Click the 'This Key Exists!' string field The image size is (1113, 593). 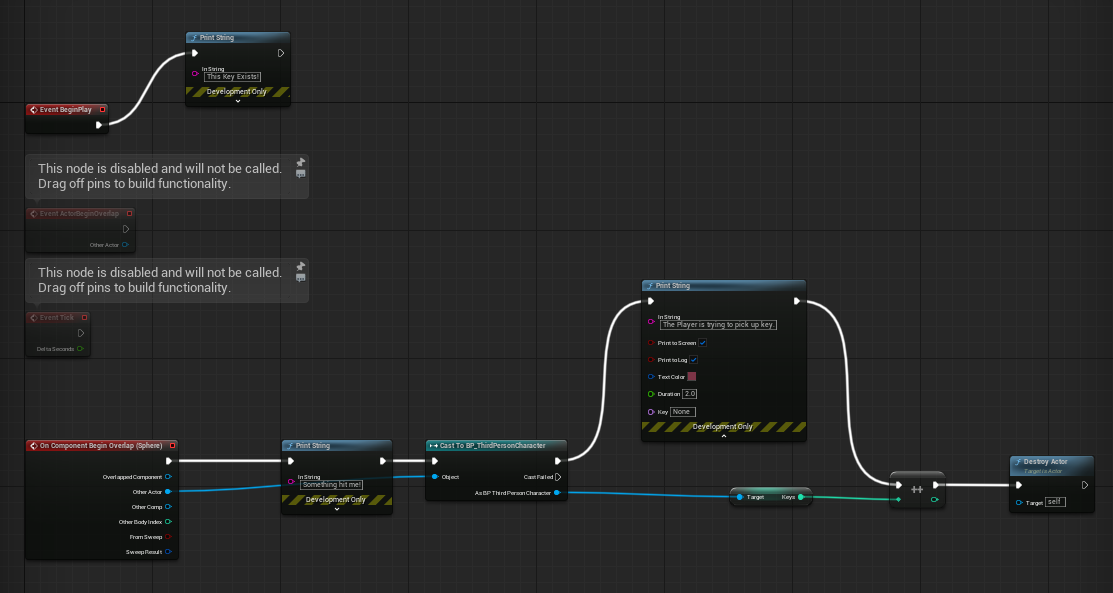click(232, 77)
